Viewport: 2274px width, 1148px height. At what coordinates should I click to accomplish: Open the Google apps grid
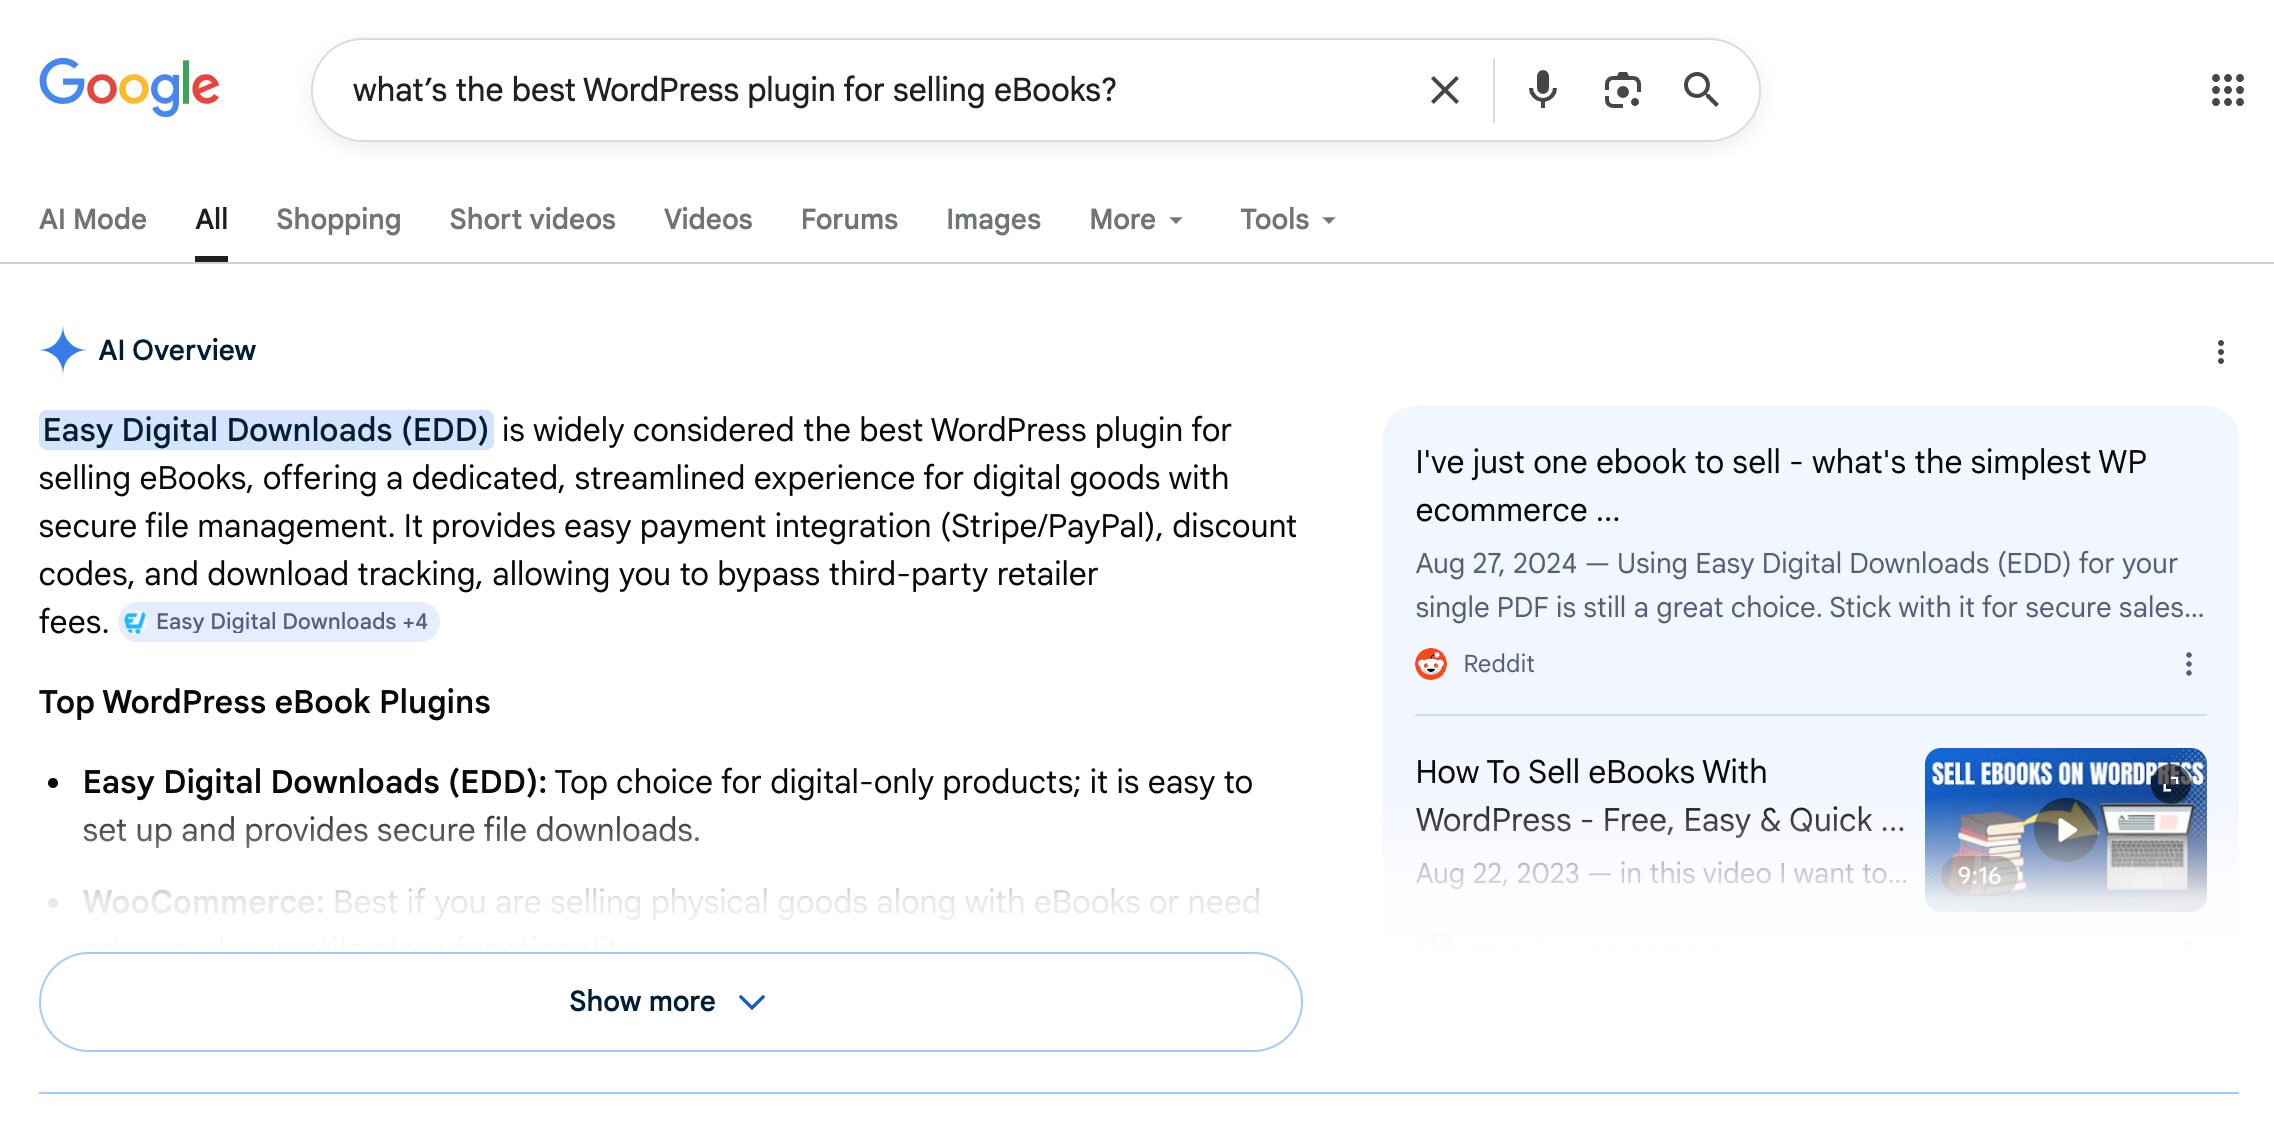tap(2228, 89)
